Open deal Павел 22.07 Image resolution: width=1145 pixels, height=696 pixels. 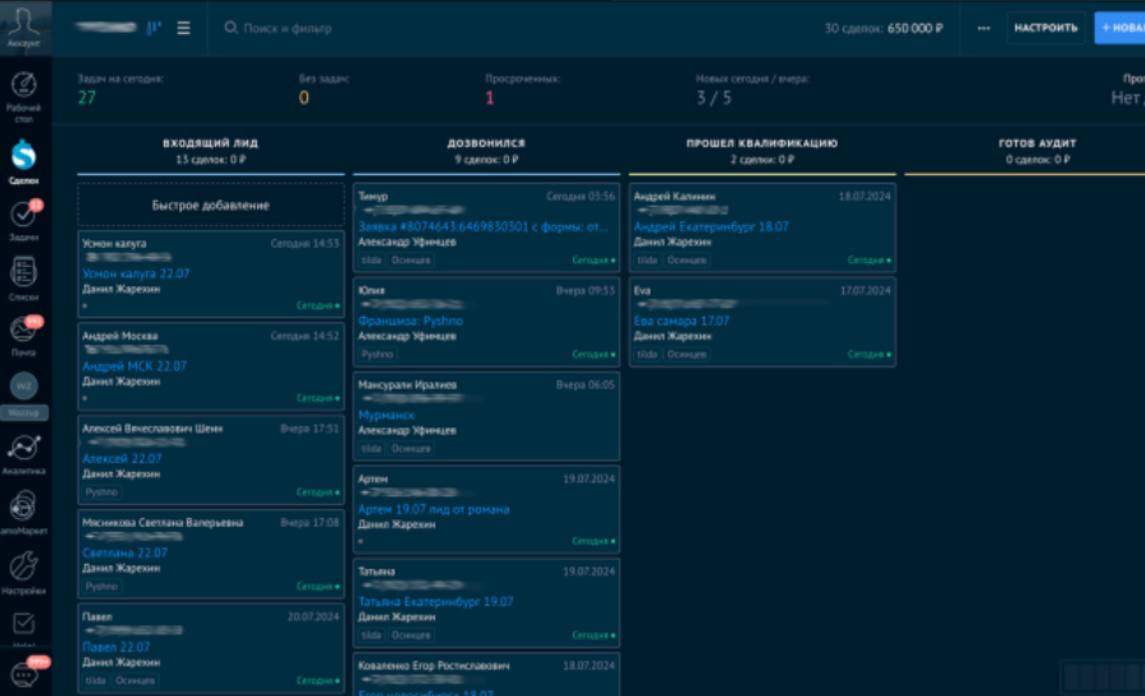point(116,647)
